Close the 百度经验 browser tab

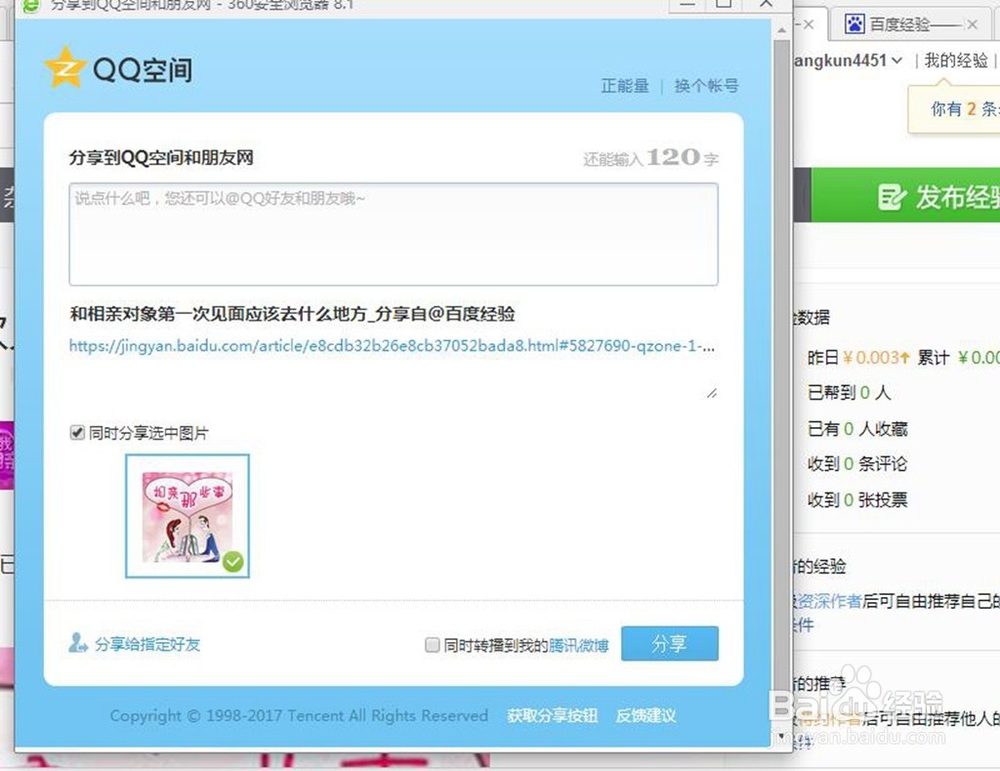[x=972, y=25]
